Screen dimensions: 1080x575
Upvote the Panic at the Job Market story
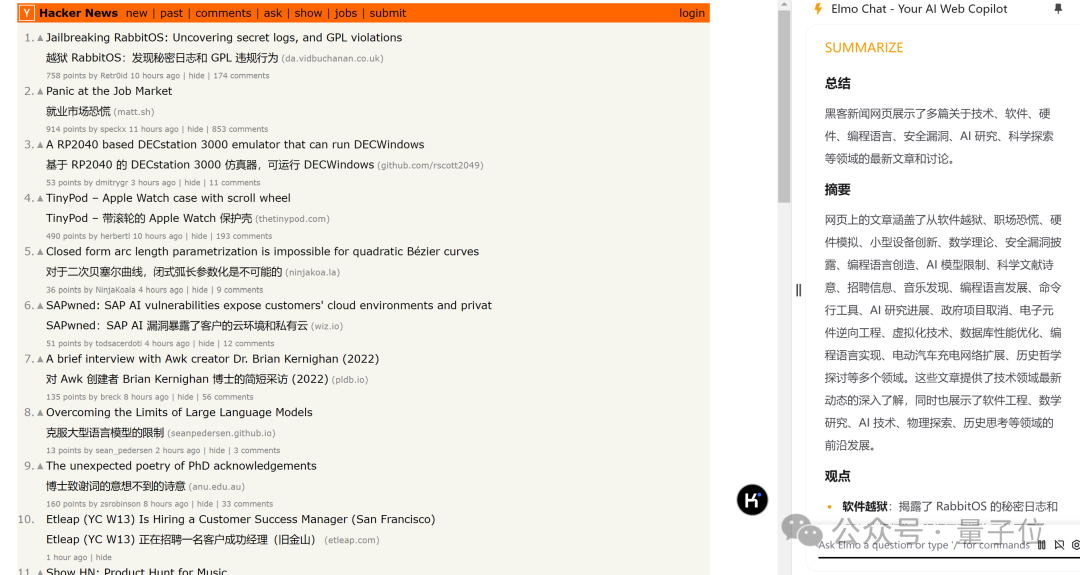40,92
